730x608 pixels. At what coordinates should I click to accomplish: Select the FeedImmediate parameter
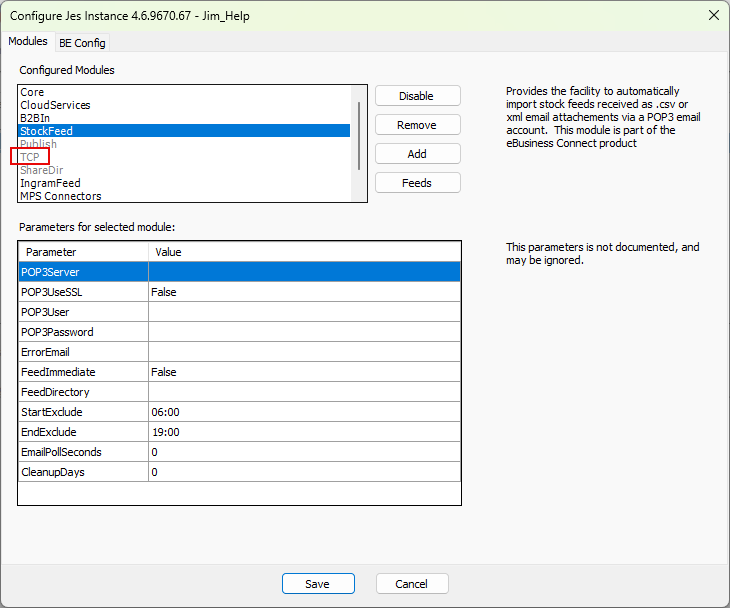[84, 372]
